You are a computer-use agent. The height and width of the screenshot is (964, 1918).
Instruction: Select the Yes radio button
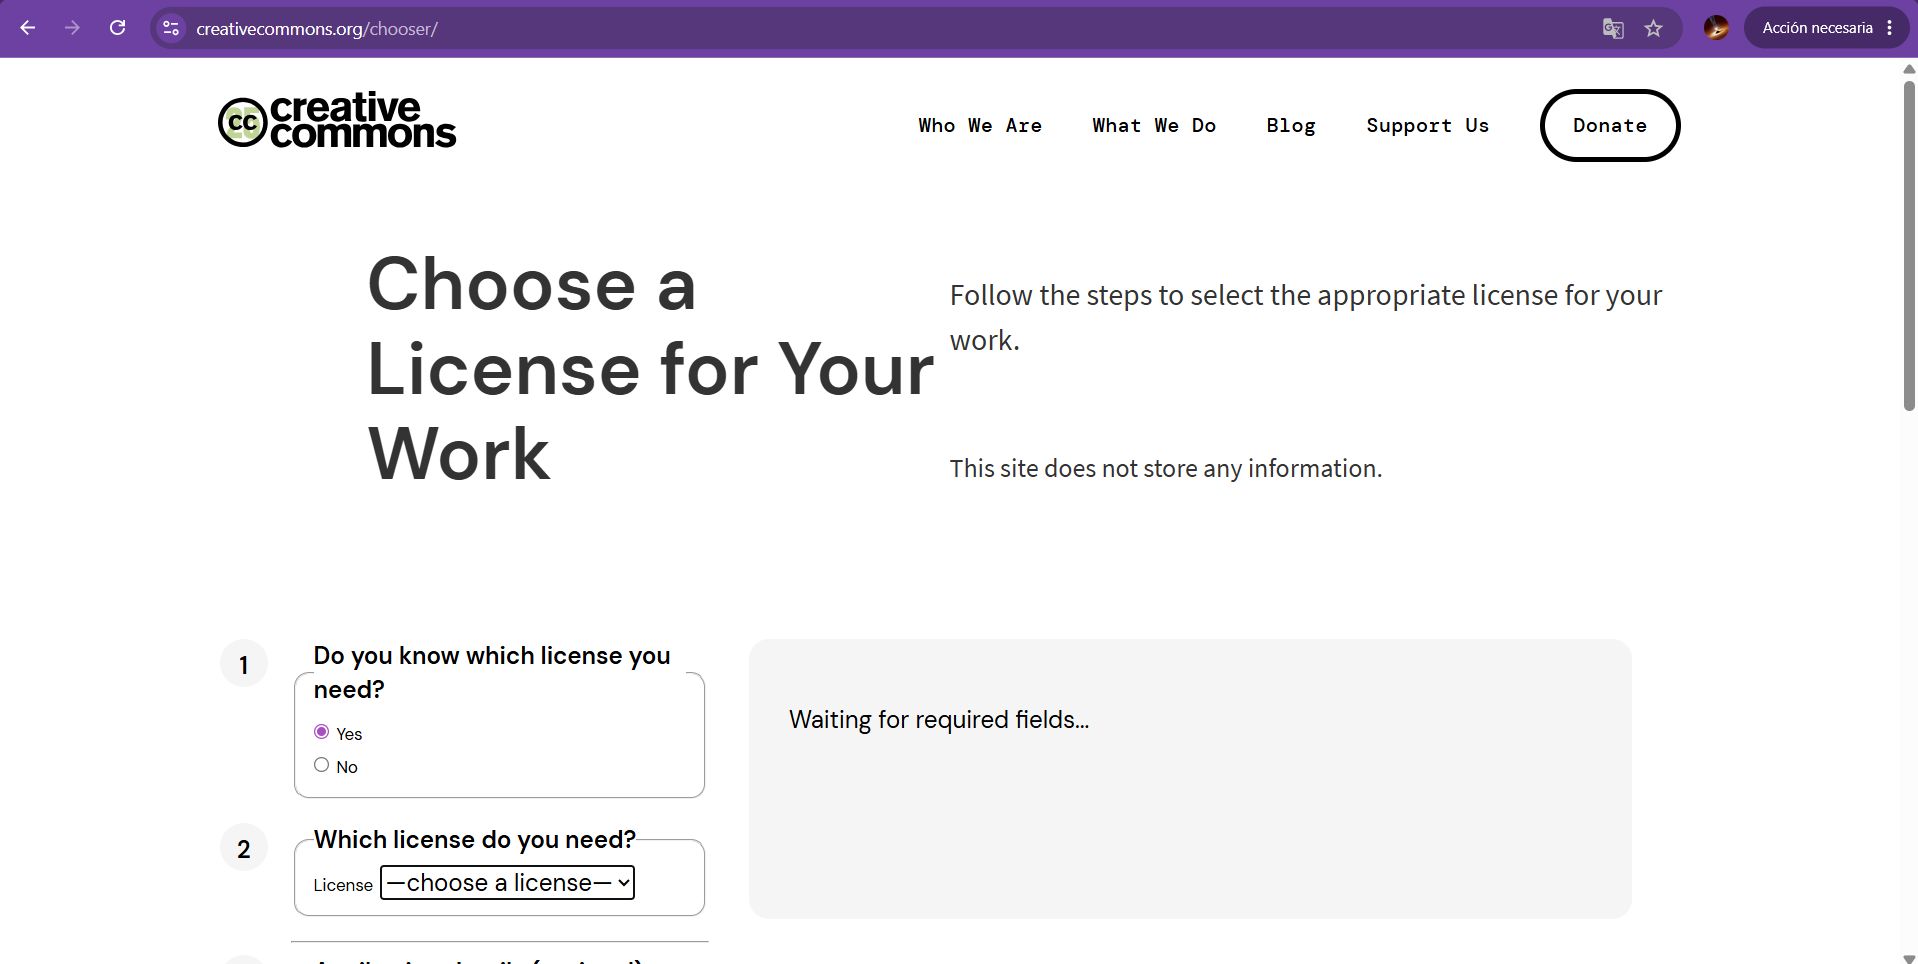(321, 732)
